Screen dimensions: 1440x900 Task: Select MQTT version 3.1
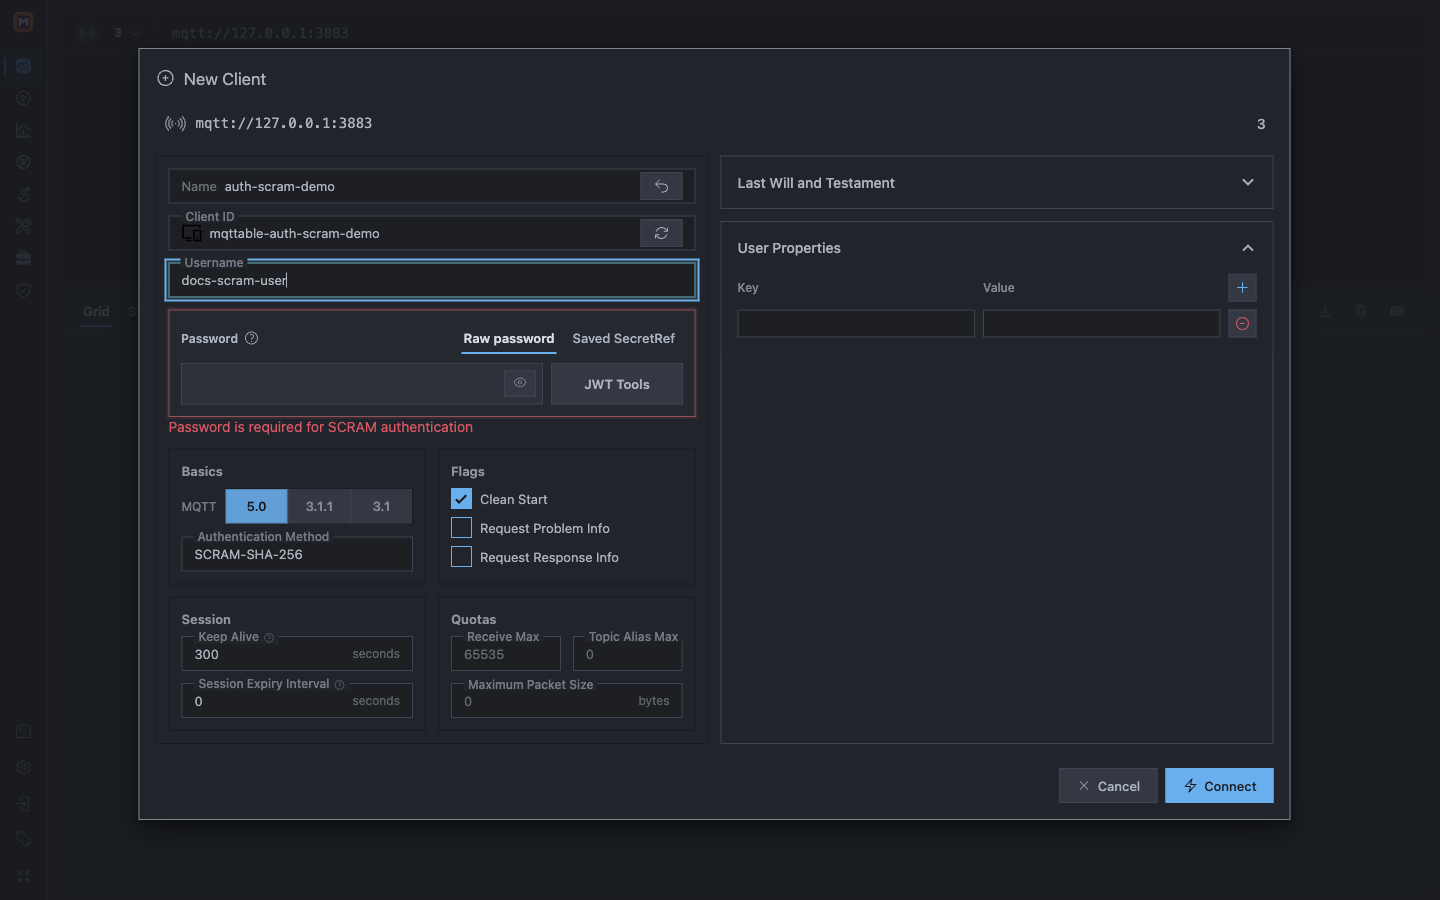pos(381,506)
